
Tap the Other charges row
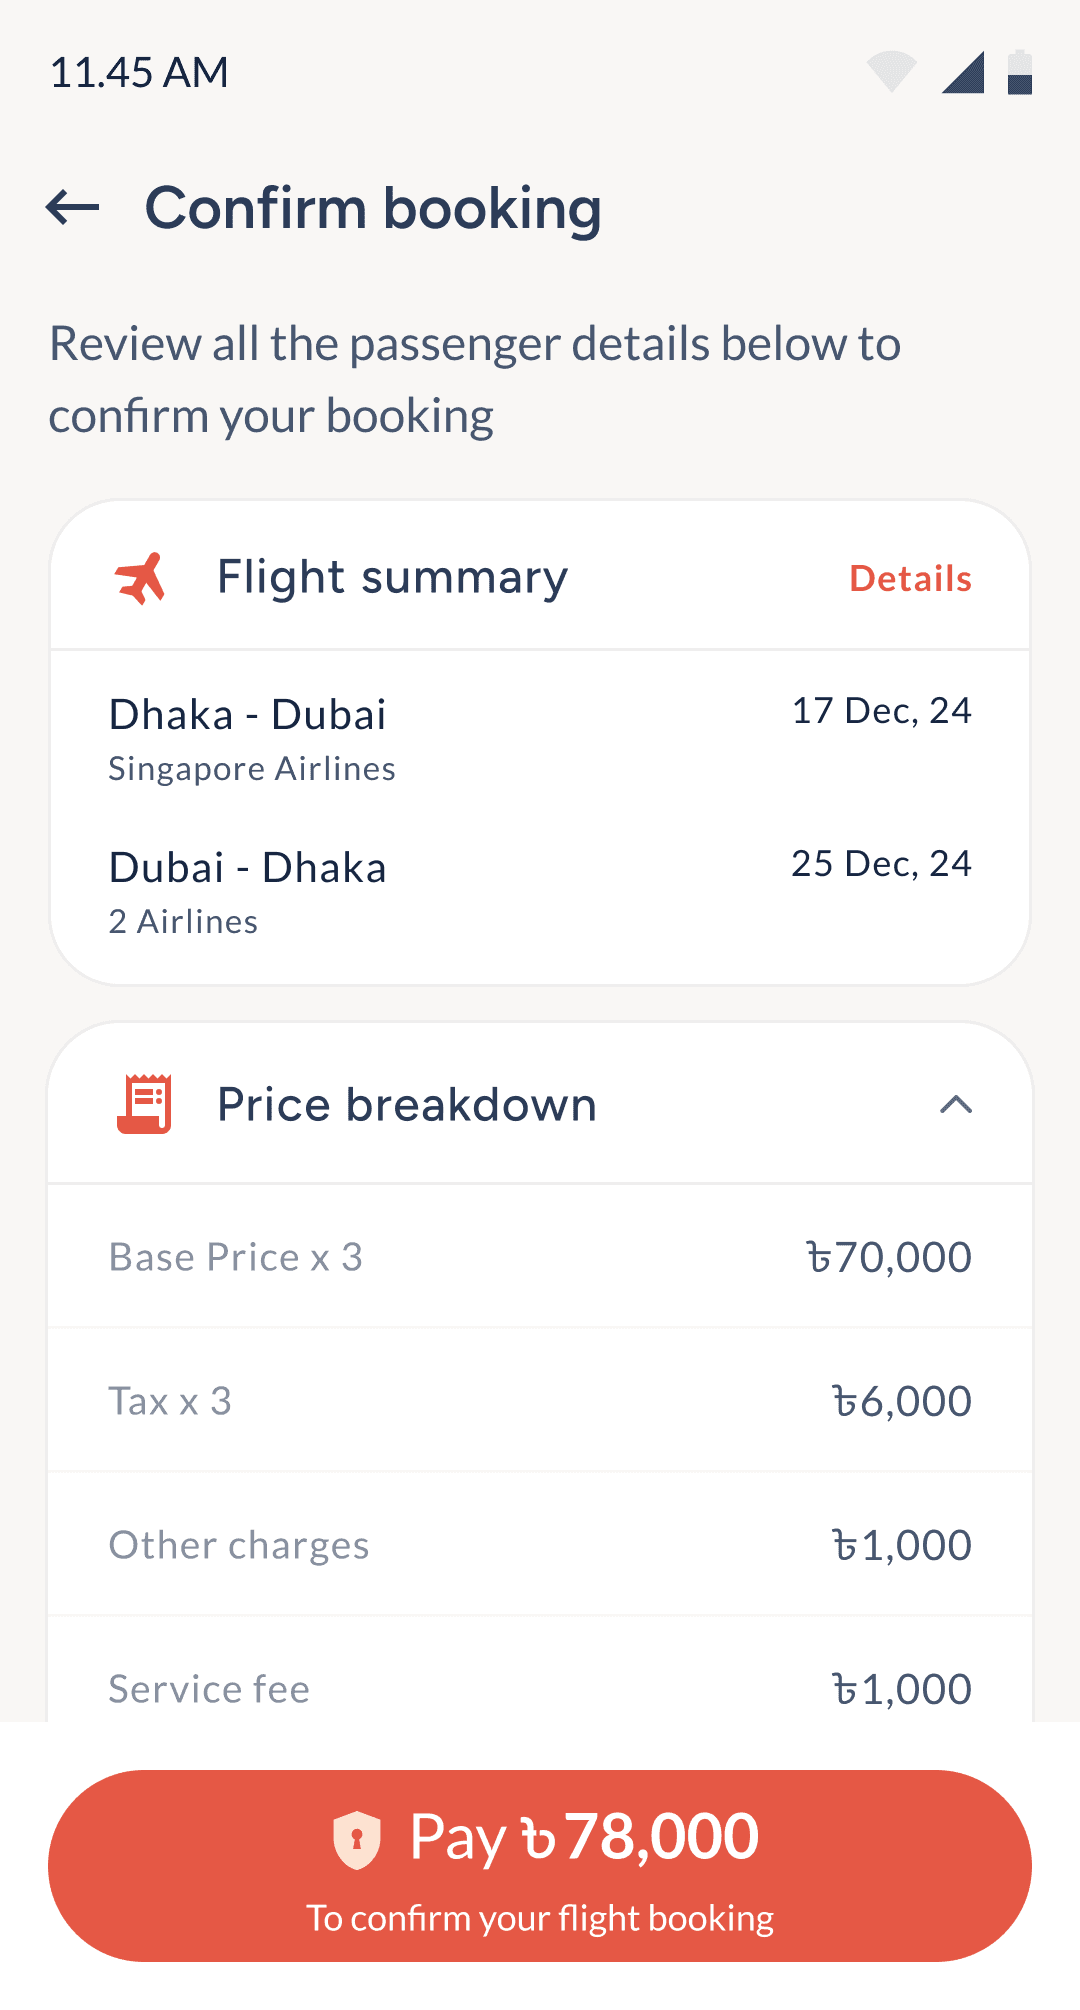(540, 1545)
